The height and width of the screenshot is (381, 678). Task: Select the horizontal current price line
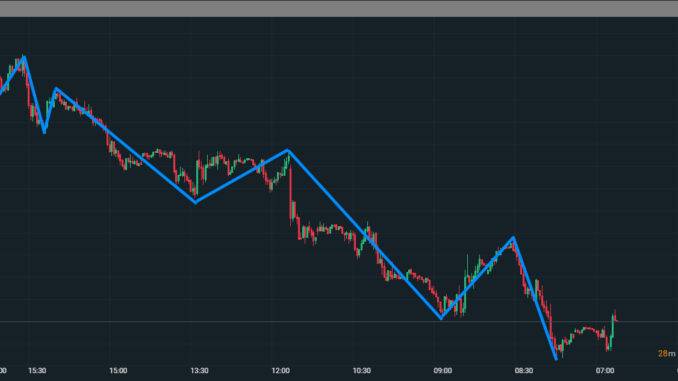click(339, 322)
